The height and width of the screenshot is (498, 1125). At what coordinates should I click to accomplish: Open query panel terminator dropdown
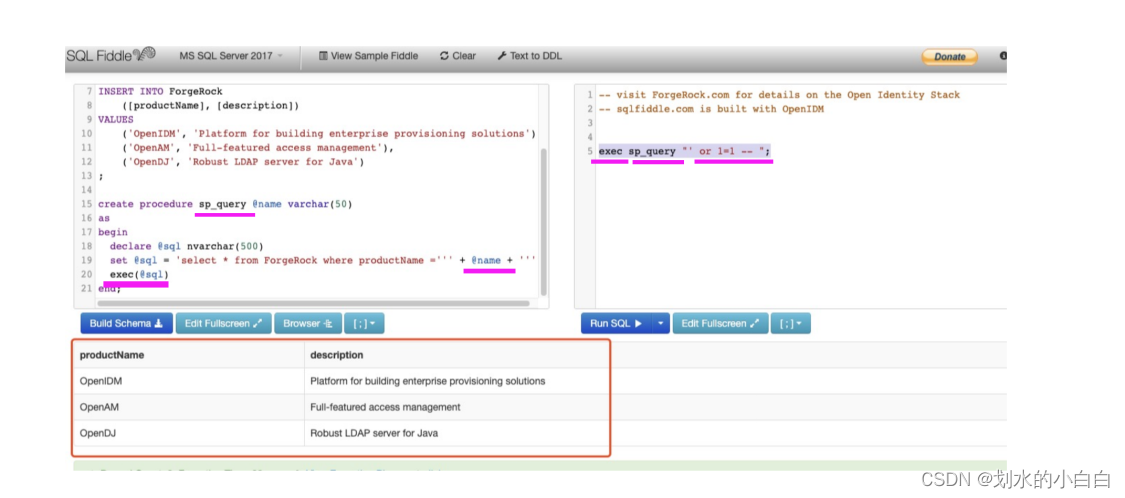[791, 324]
